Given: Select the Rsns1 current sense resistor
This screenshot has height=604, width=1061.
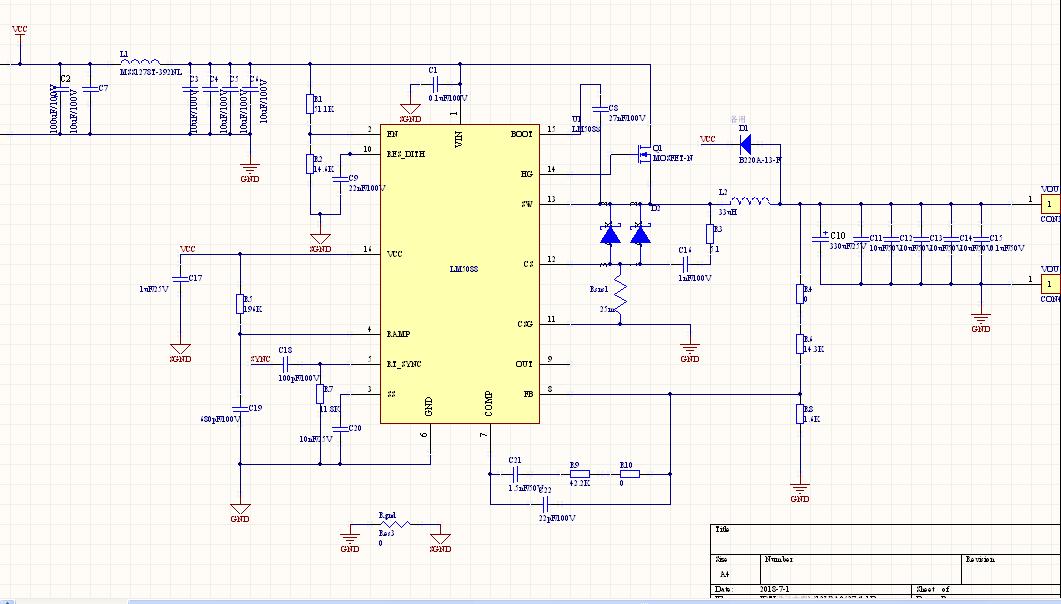Looking at the screenshot, I should coord(620,294).
